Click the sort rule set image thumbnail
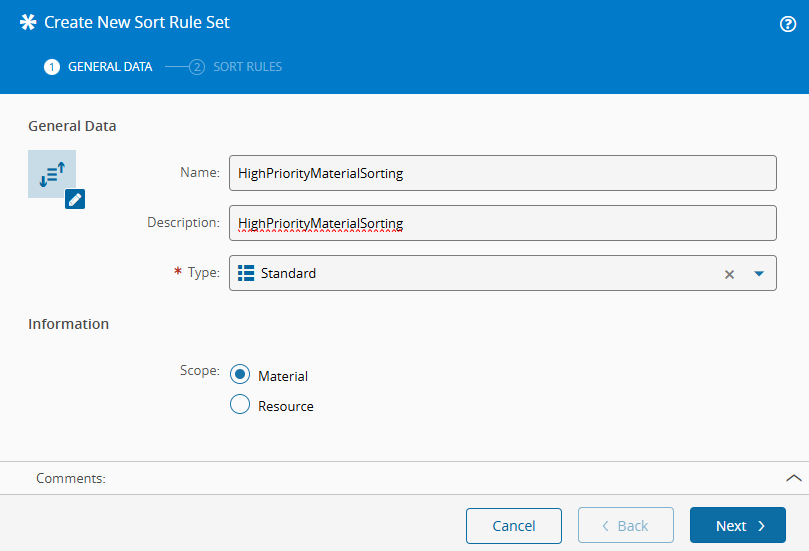The image size is (809, 551). click(x=50, y=173)
